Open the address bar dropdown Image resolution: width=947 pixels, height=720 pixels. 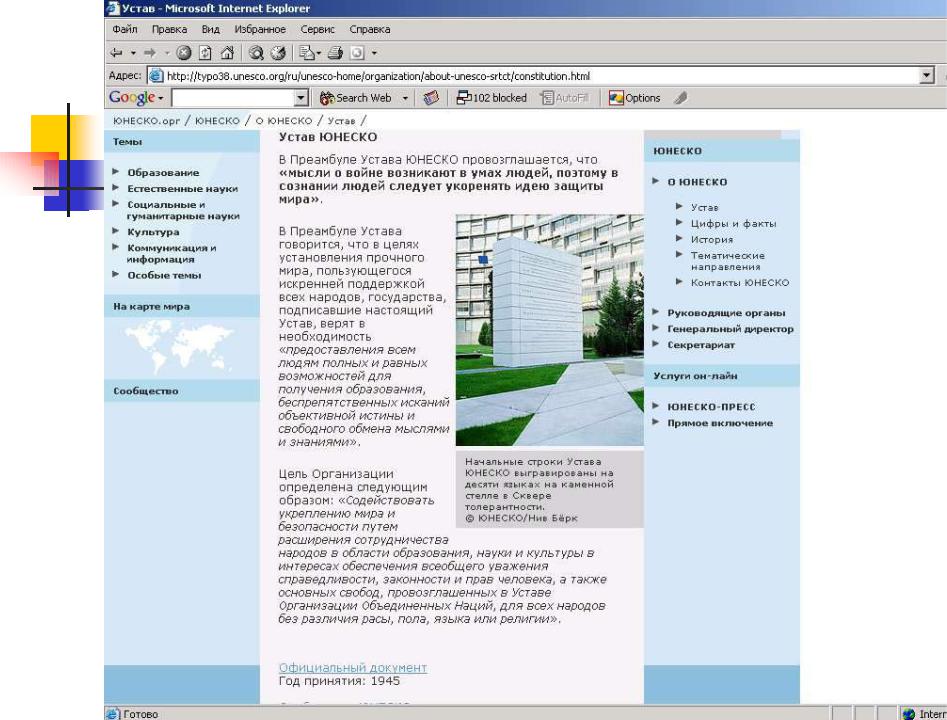pos(927,76)
